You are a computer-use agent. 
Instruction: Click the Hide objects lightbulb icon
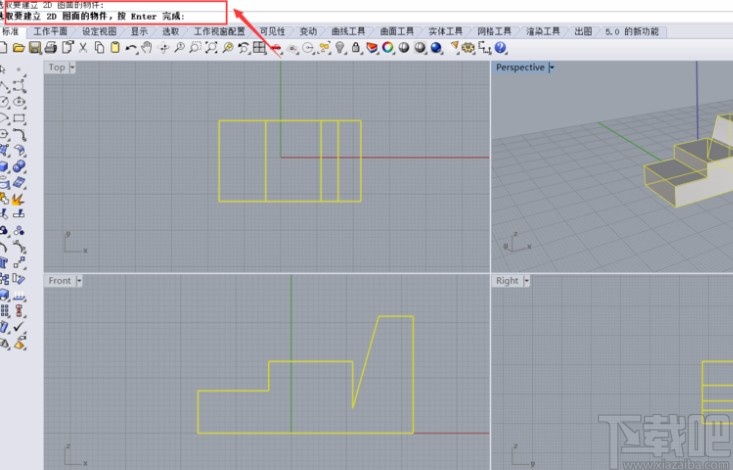click(340, 48)
